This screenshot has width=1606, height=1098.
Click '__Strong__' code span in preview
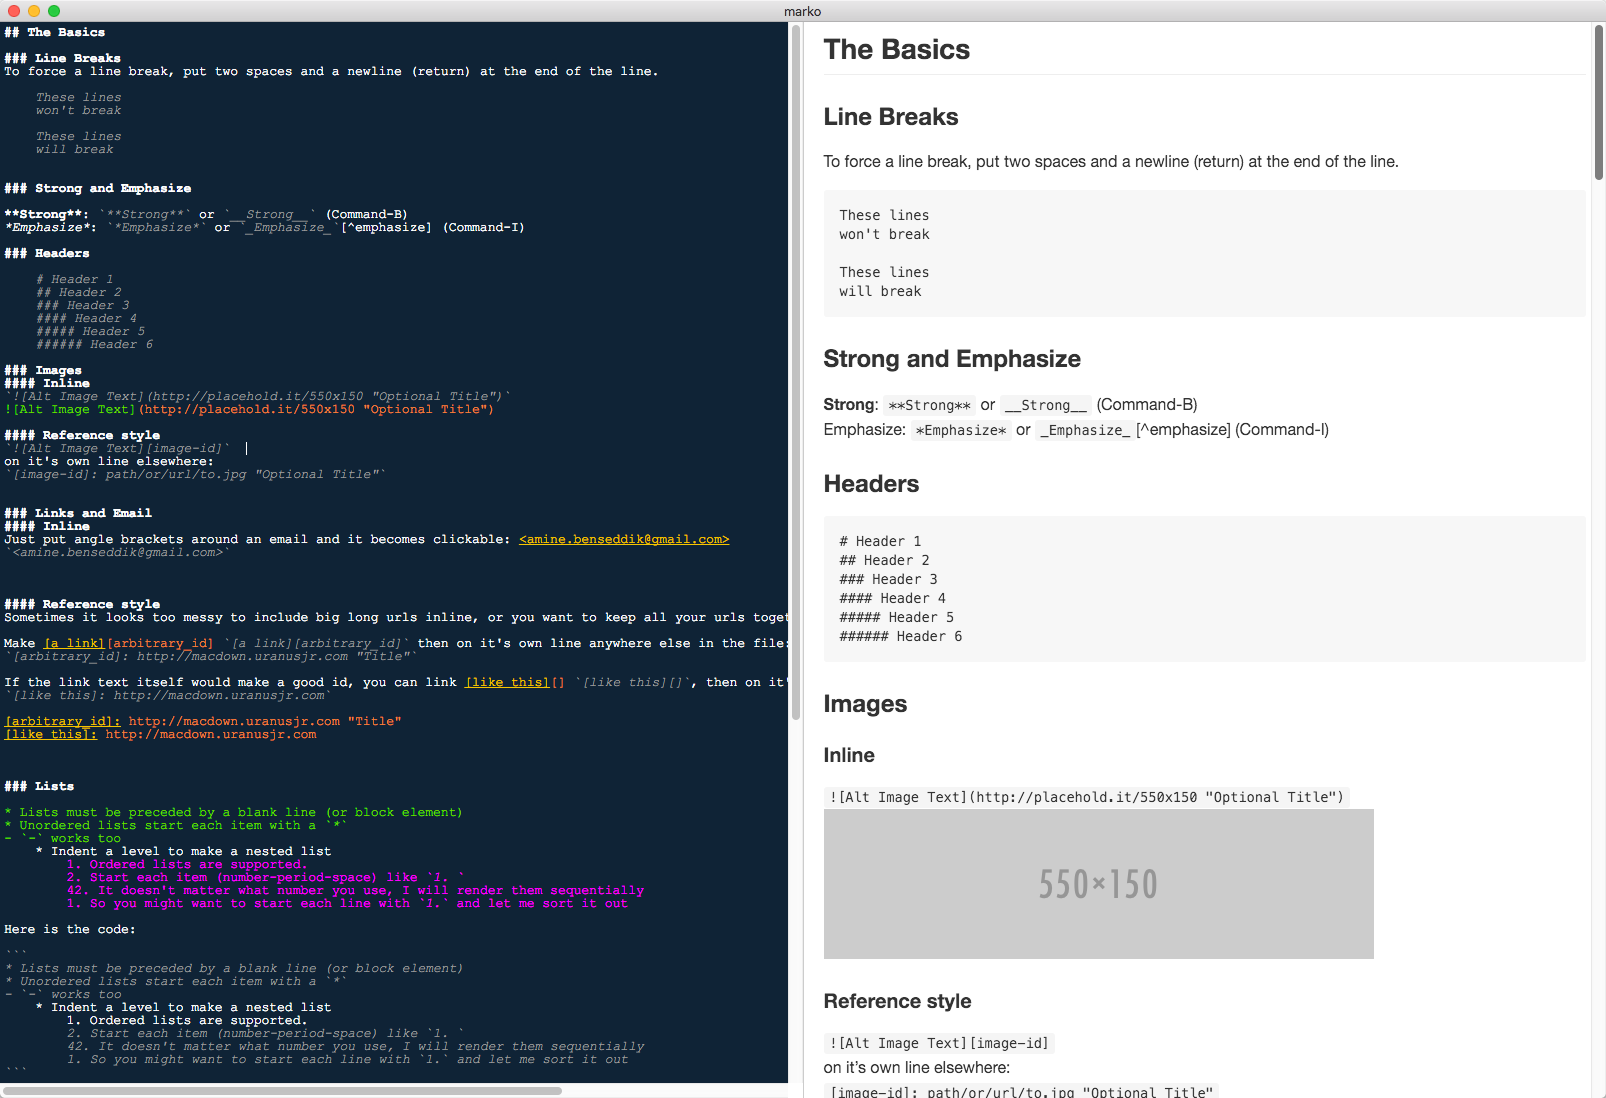pyautogui.click(x=1046, y=406)
